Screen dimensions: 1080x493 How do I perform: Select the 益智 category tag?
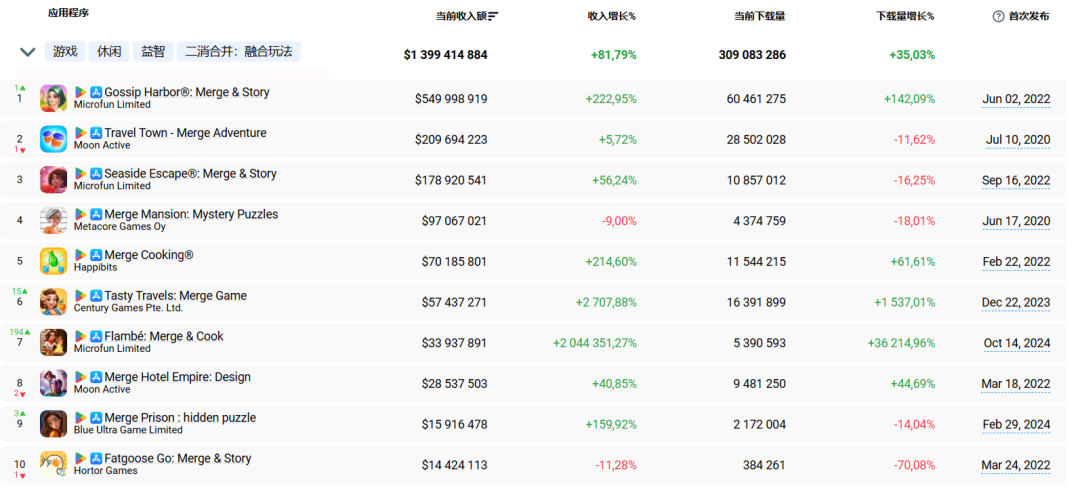[153, 52]
